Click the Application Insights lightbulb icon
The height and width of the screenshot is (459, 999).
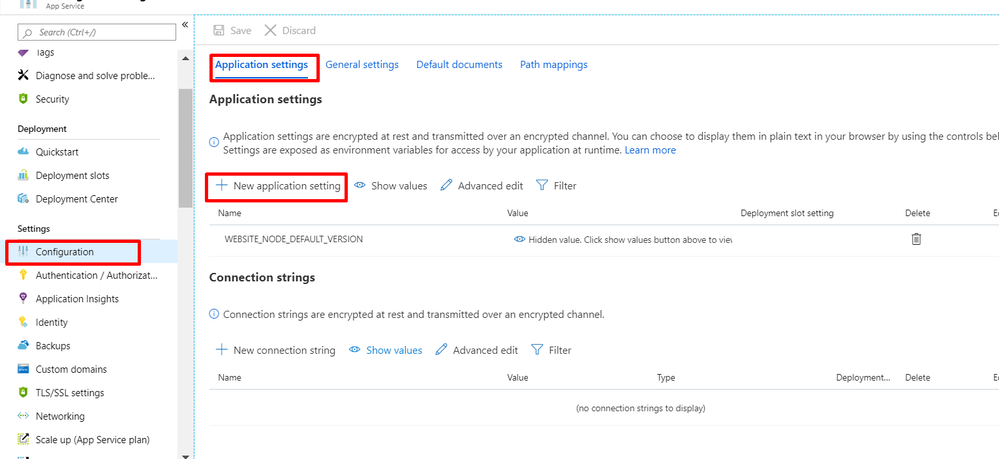(x=24, y=299)
